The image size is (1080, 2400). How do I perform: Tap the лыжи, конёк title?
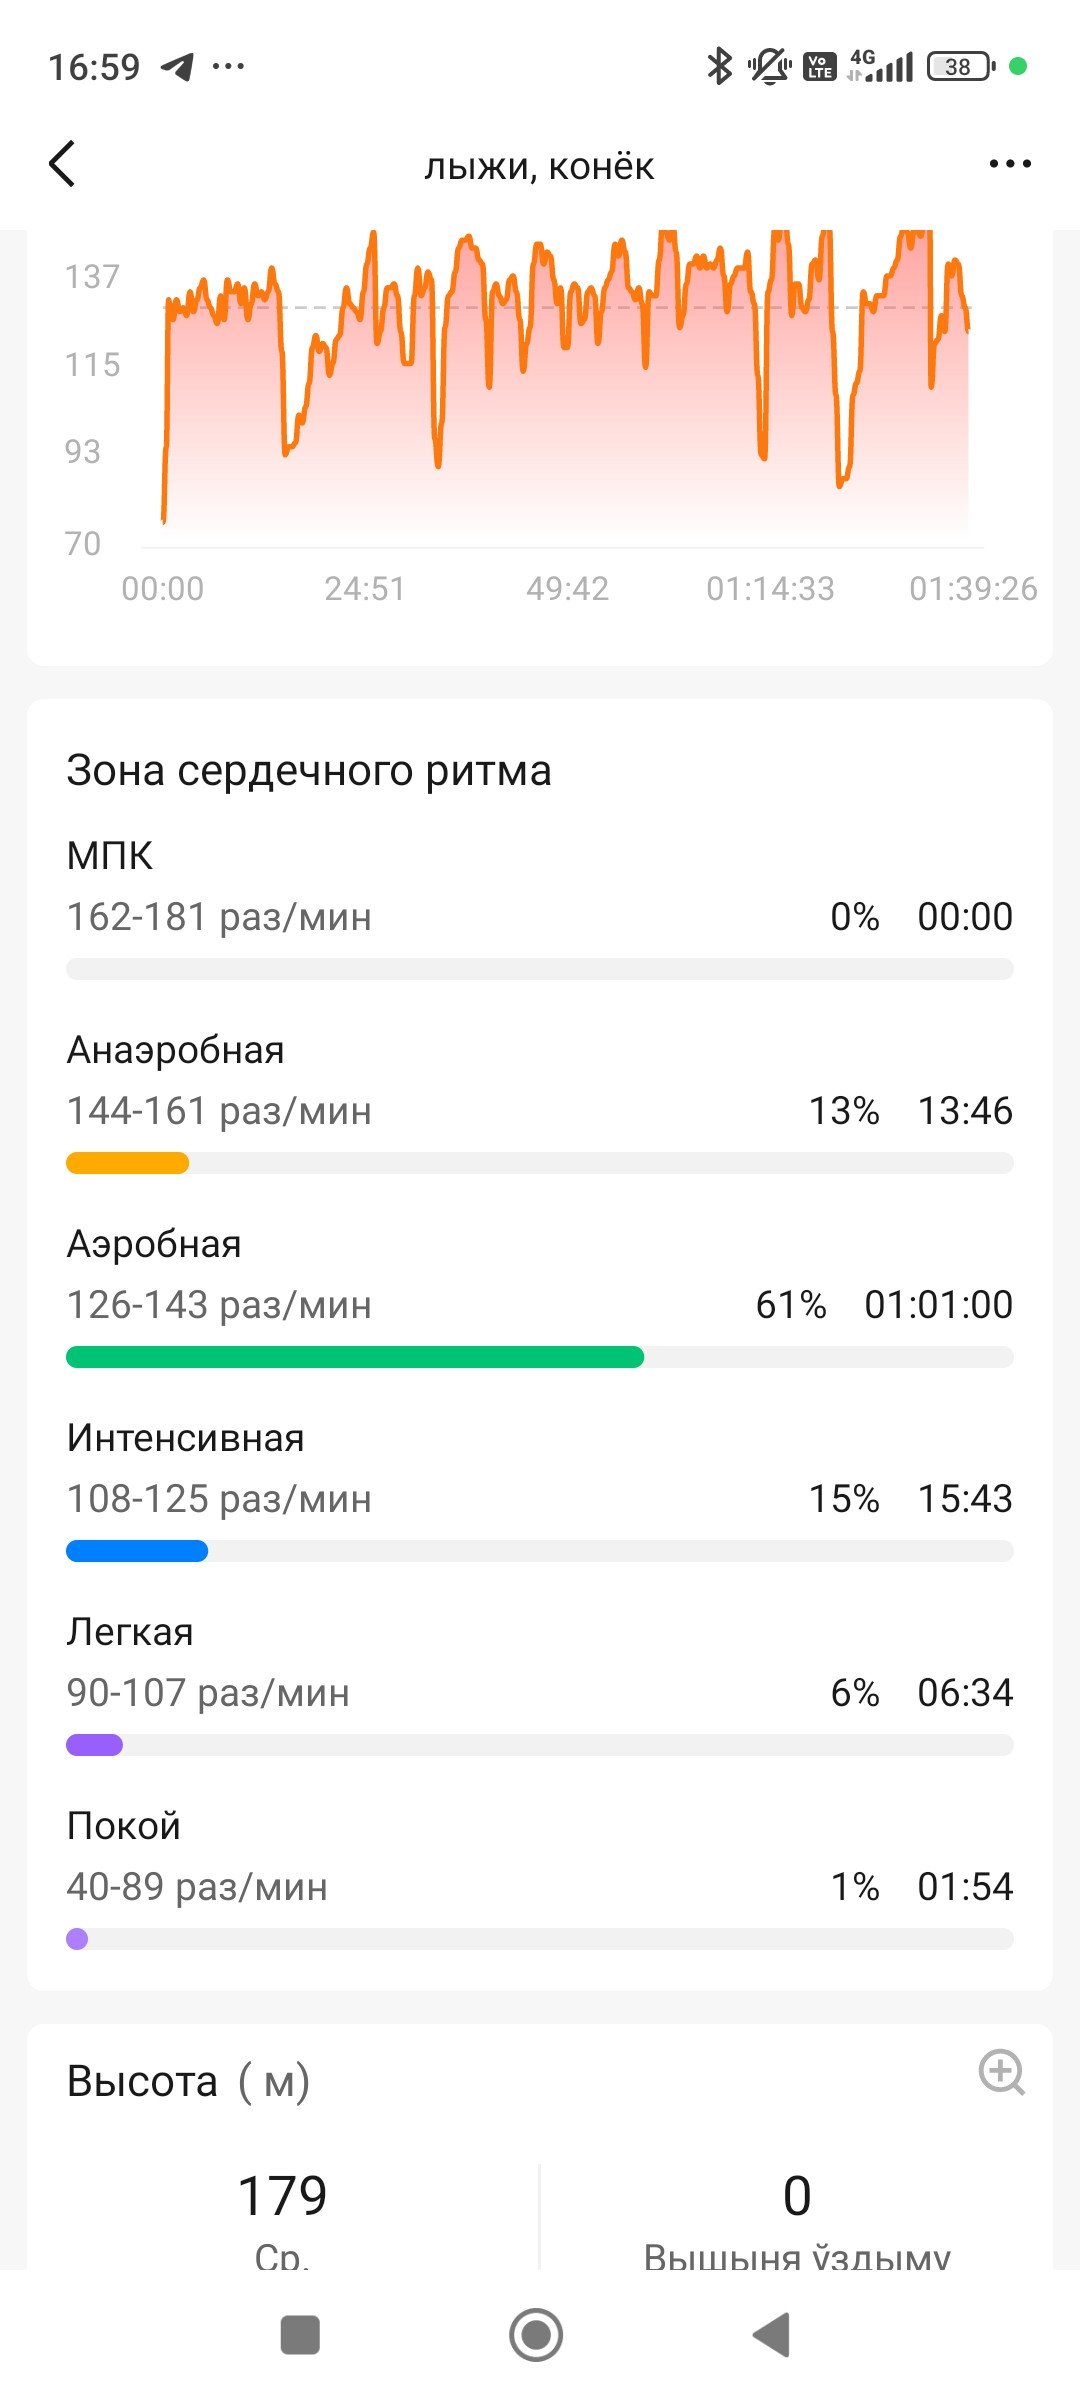click(x=539, y=166)
